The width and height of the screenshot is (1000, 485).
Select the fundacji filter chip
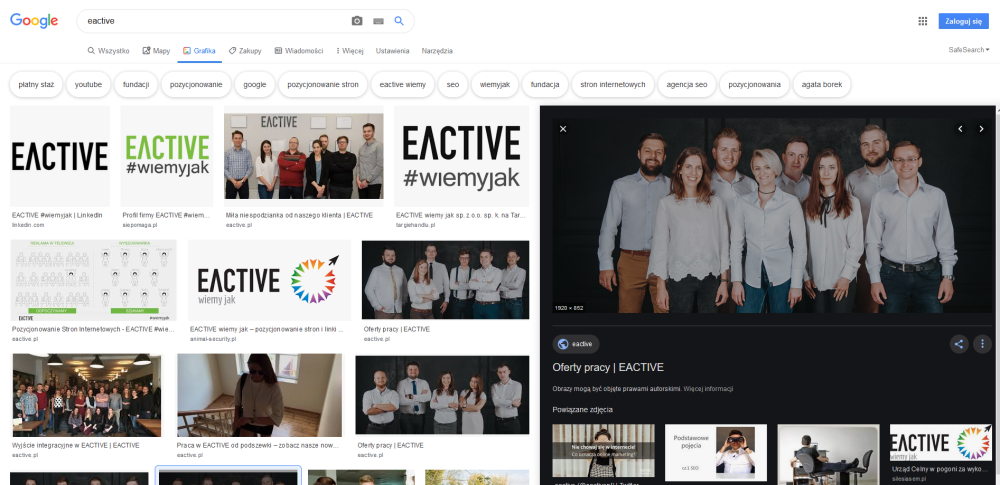[x=136, y=84]
